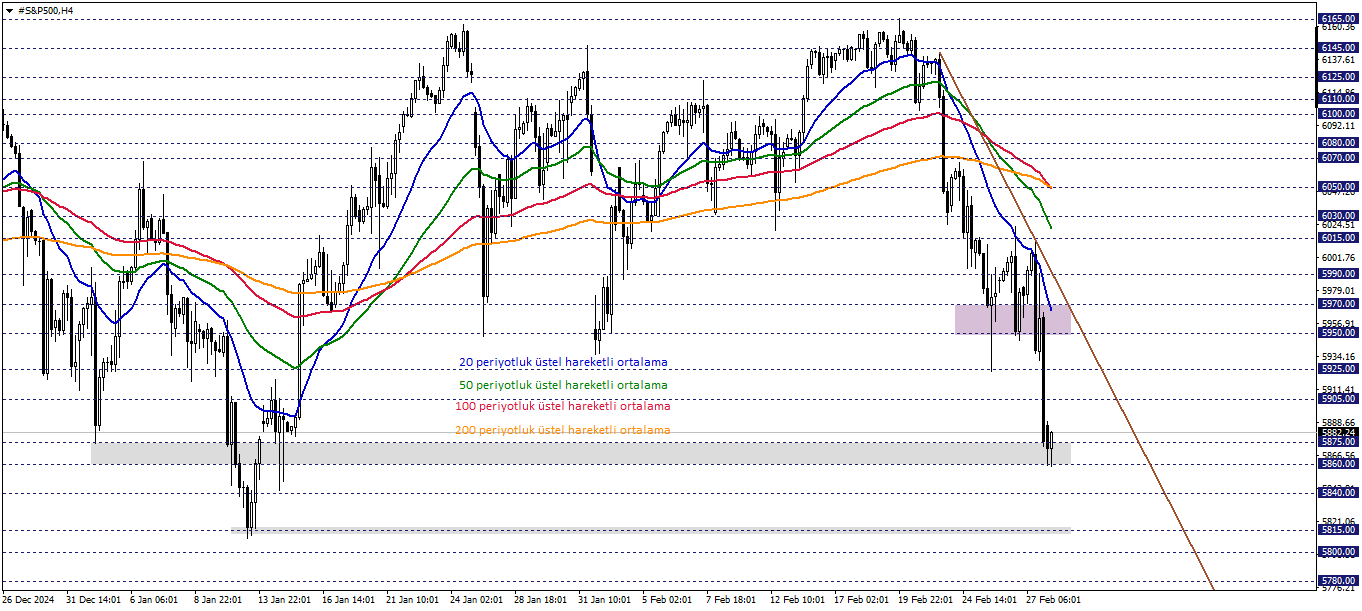Click the 6050.00 price level label
The width and height of the screenshot is (1362, 611).
[x=1338, y=187]
